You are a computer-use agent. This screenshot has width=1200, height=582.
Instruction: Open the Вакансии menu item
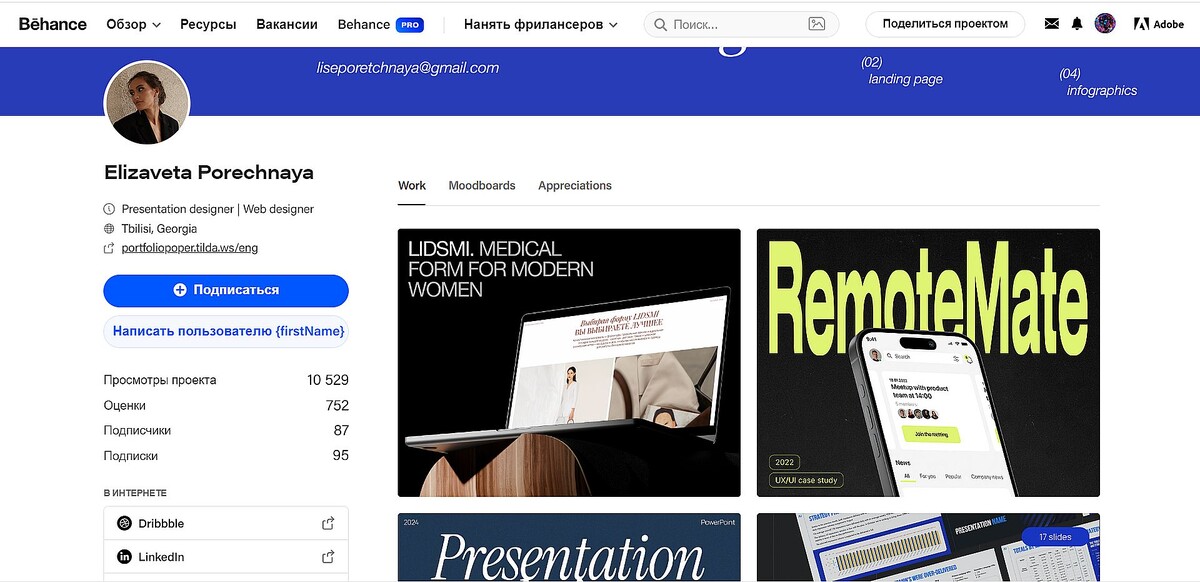(x=287, y=23)
